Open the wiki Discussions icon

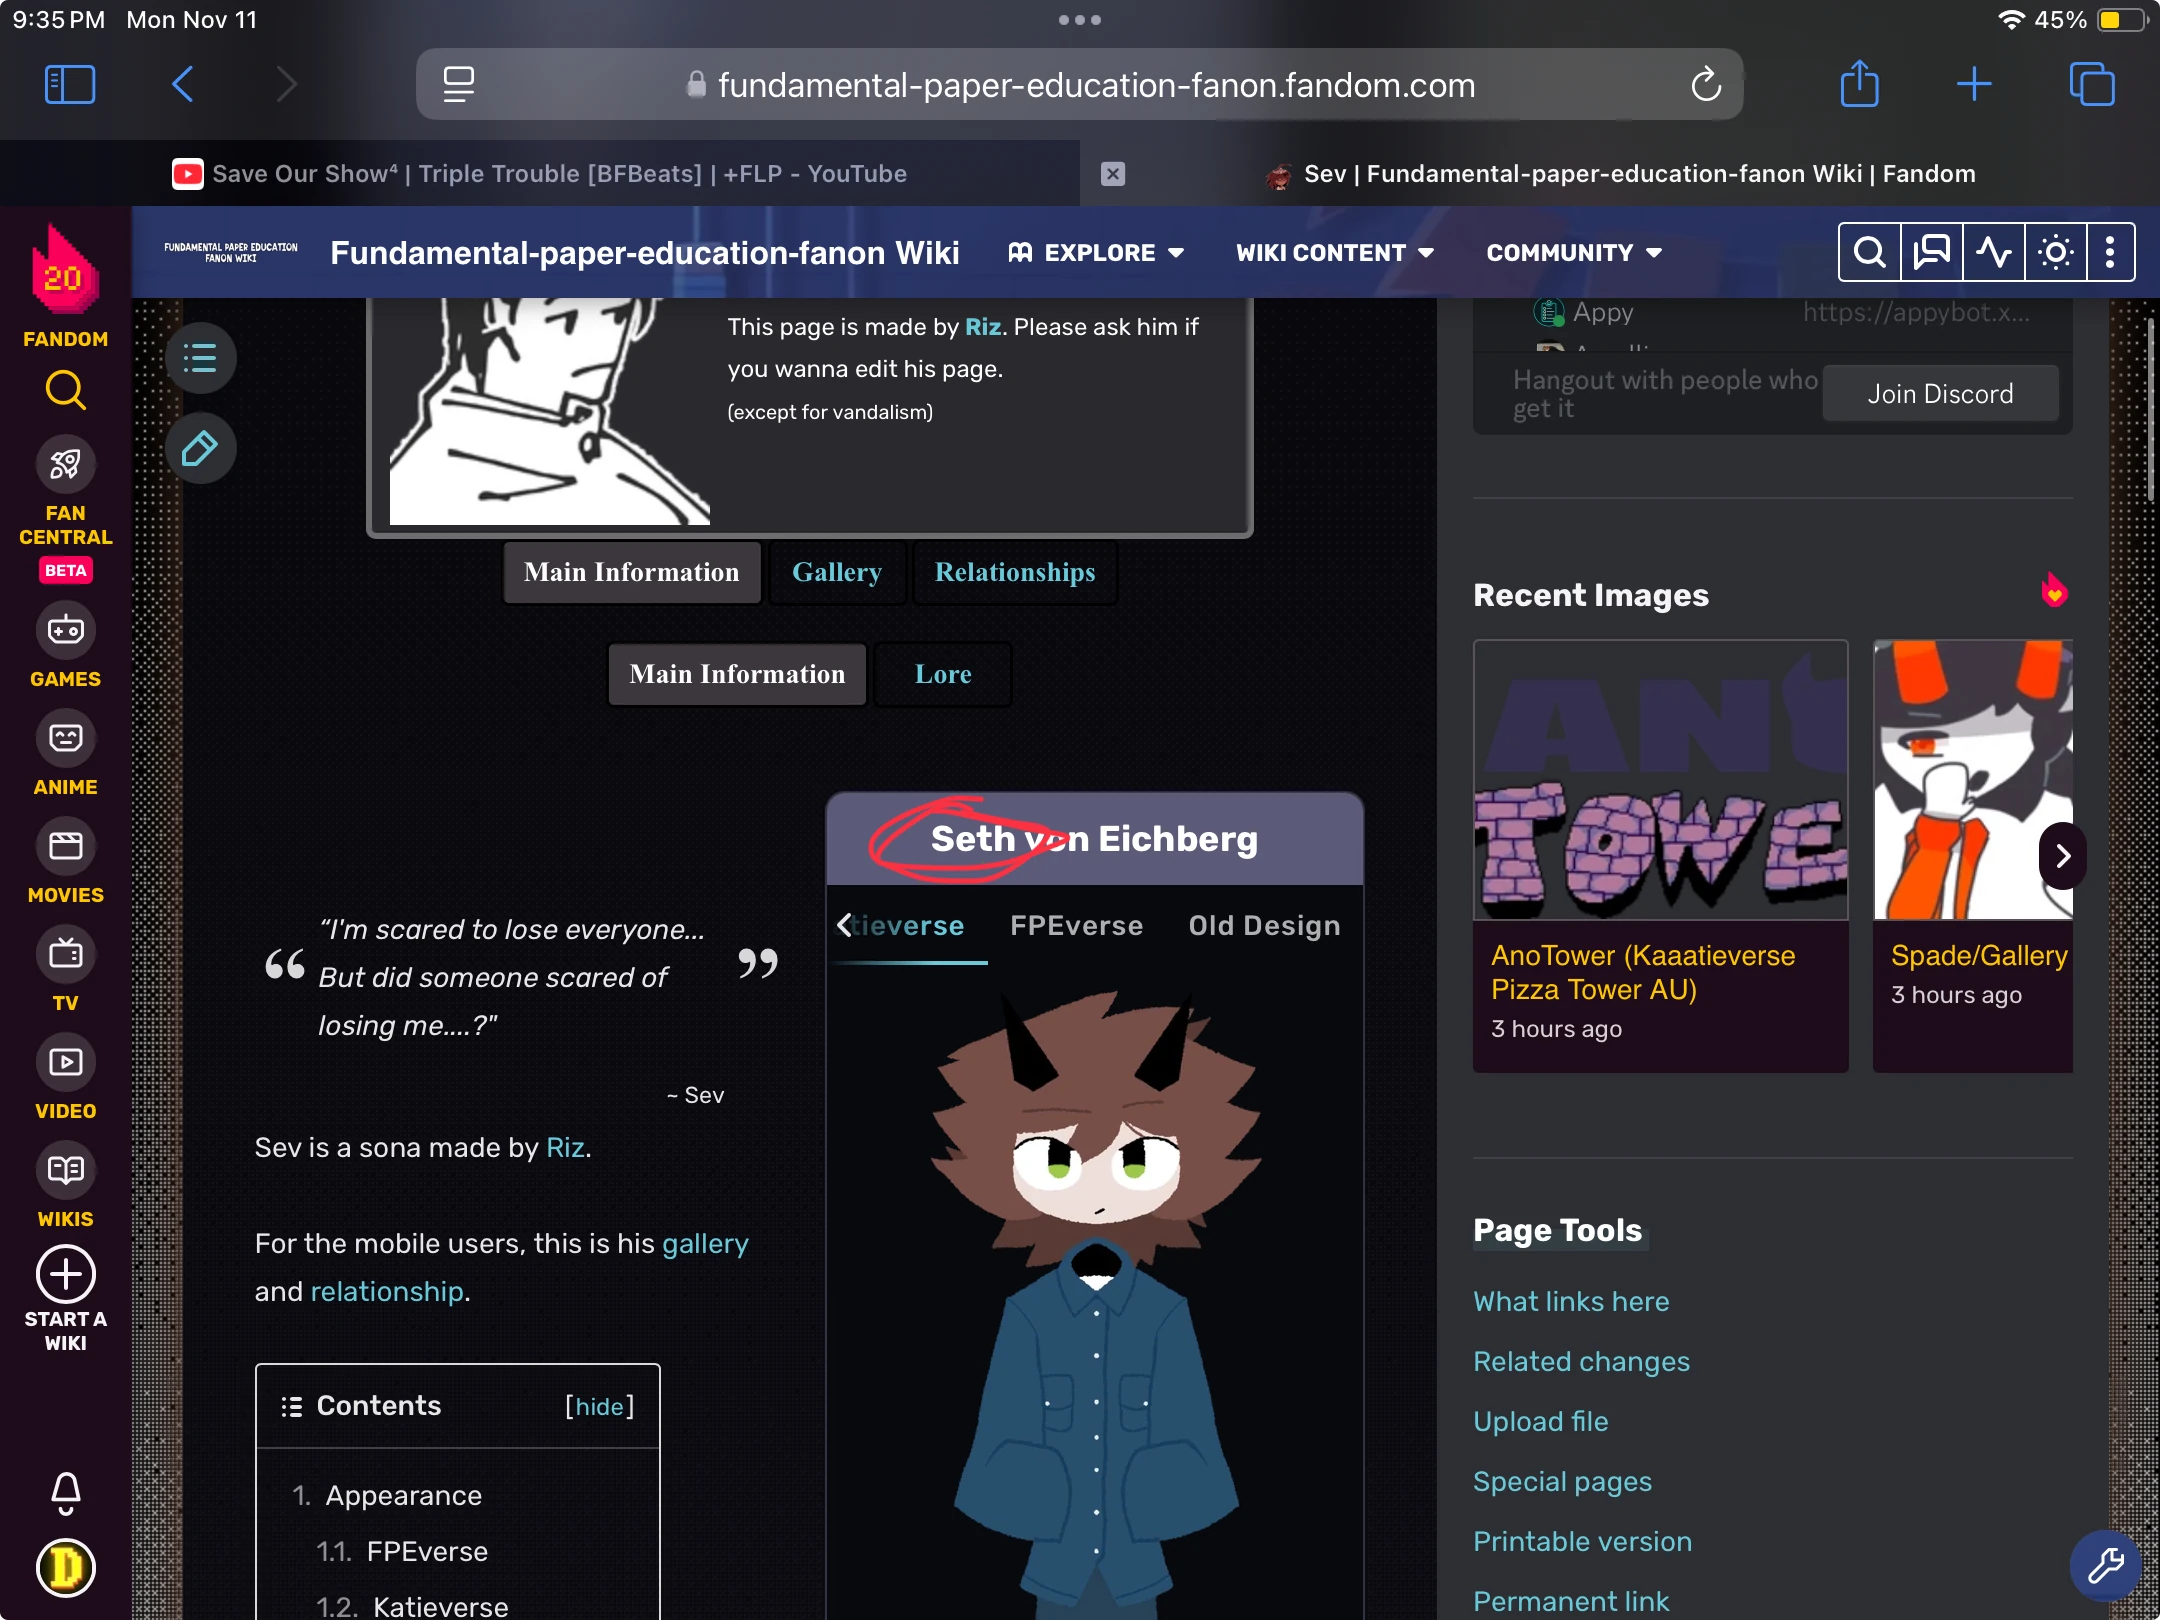tap(1931, 252)
